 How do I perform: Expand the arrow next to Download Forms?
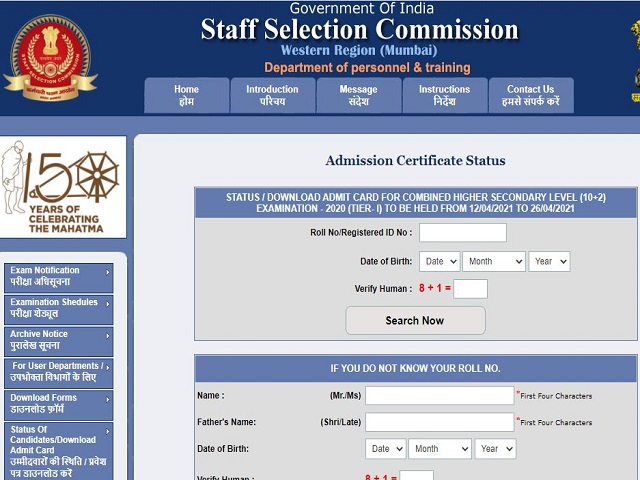108,400
